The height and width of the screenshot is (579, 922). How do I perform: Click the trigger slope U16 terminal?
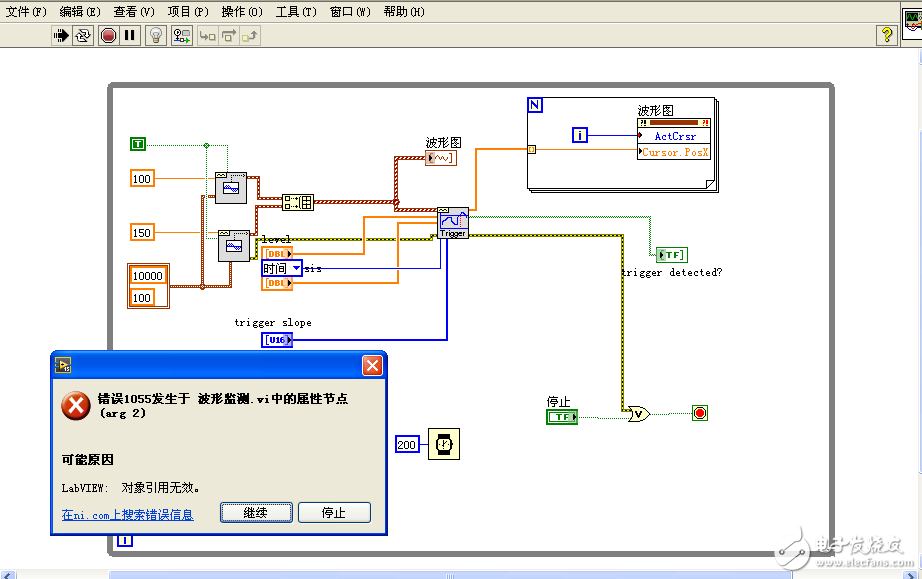pyautogui.click(x=277, y=340)
